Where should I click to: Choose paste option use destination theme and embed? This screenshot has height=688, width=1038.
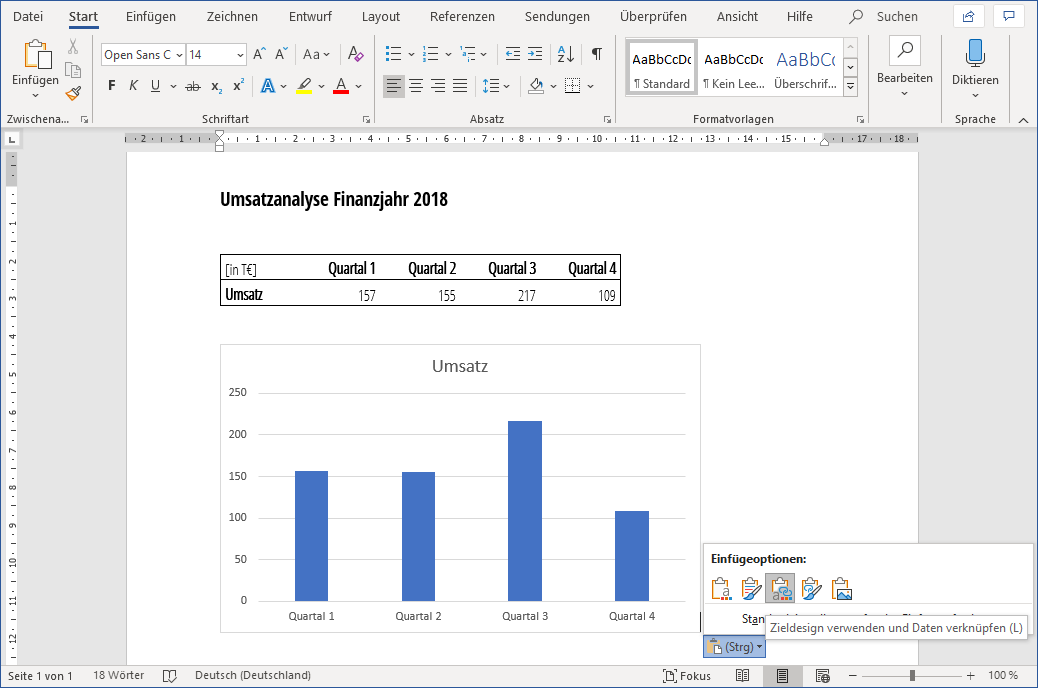(722, 589)
